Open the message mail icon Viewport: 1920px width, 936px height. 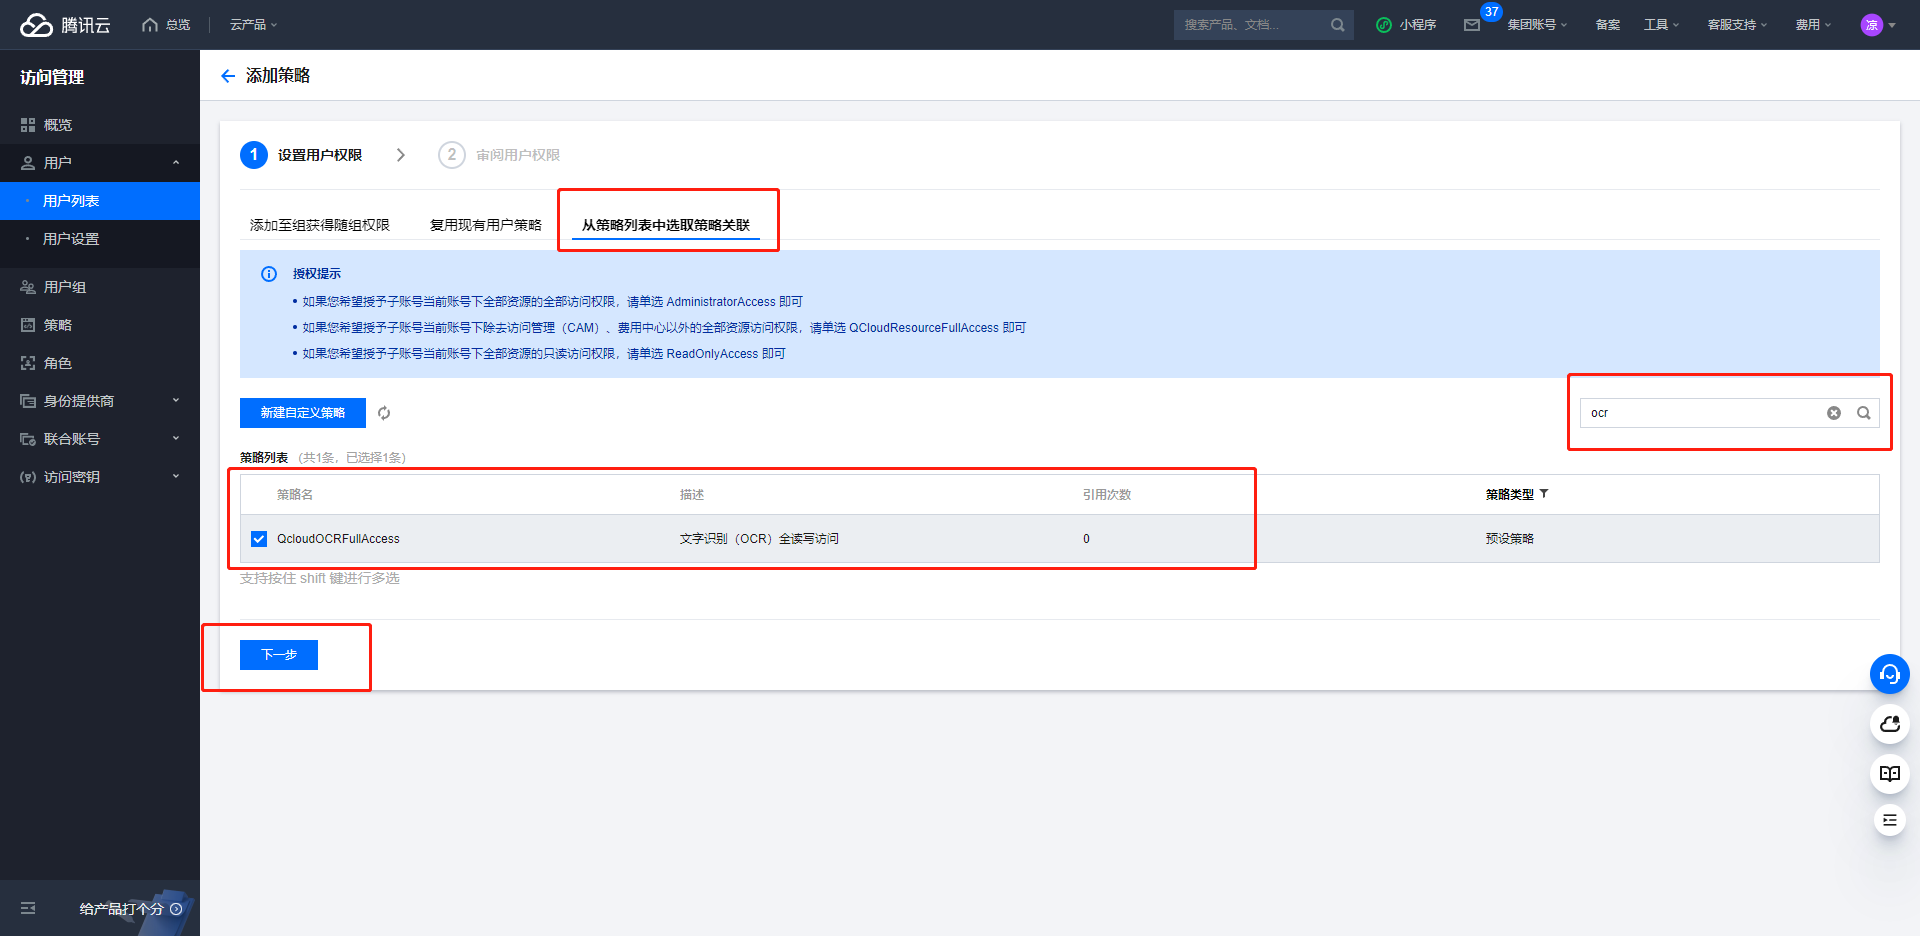tap(1472, 25)
